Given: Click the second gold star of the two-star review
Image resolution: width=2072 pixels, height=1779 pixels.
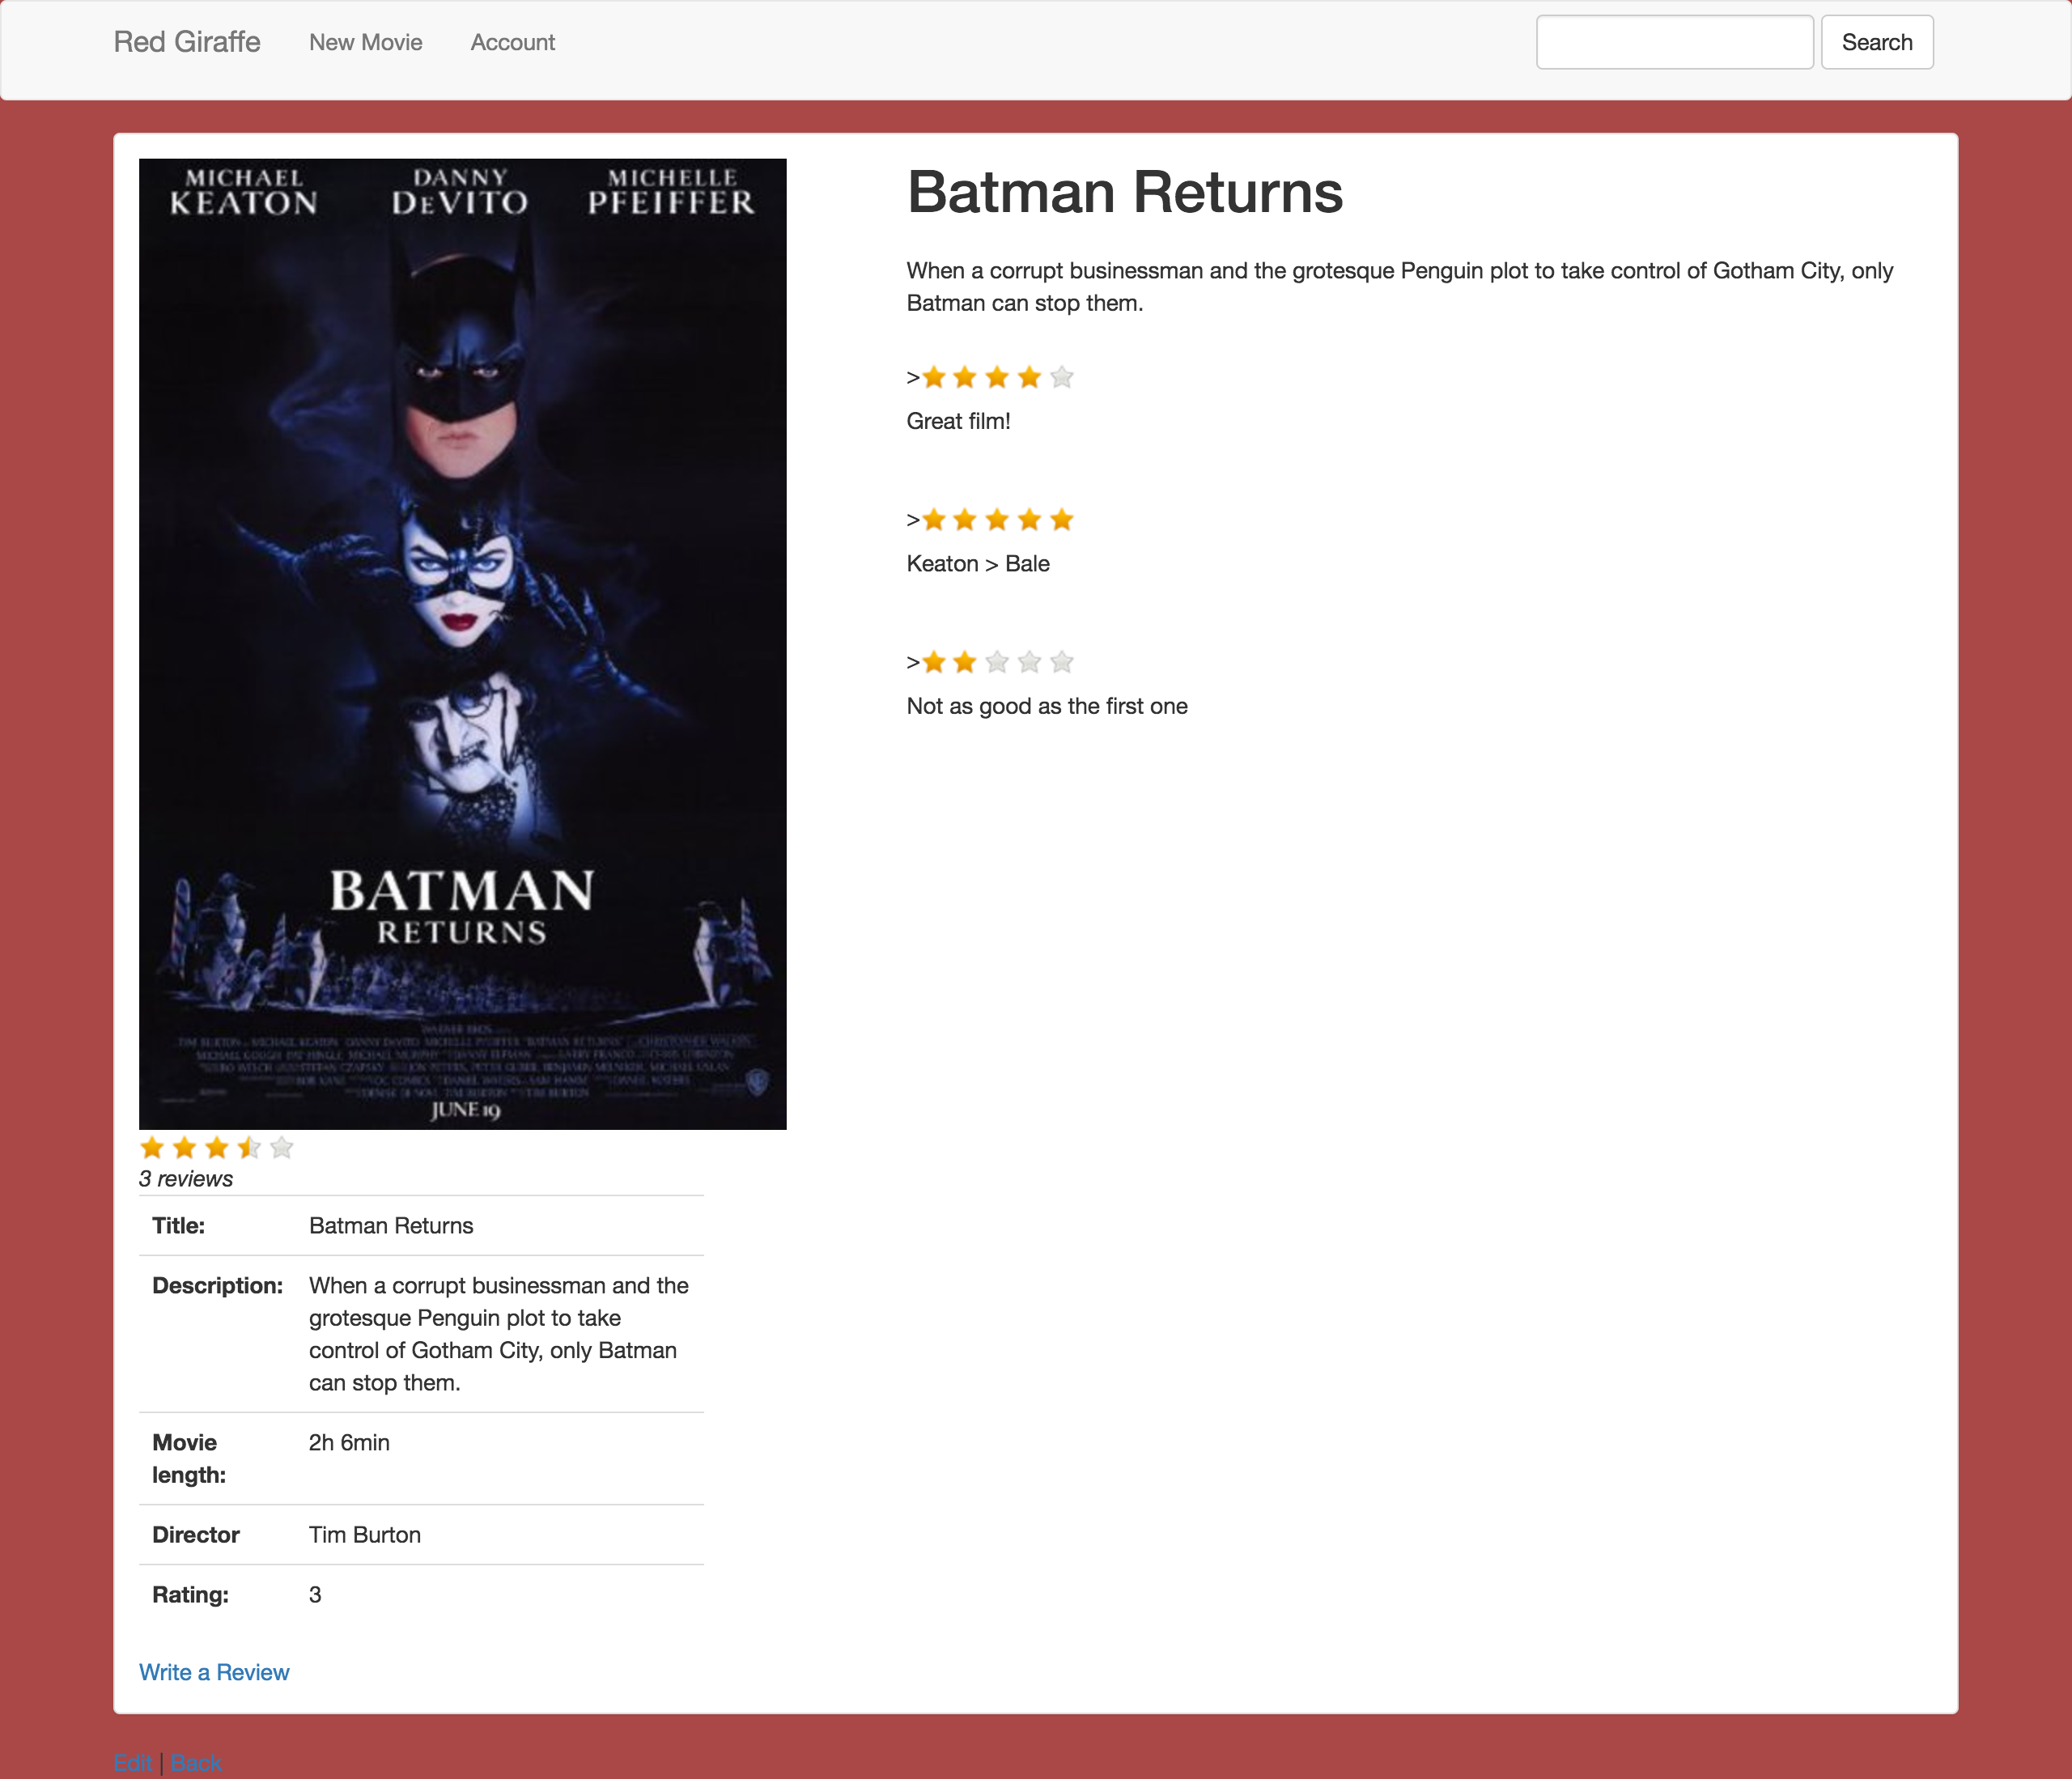Looking at the screenshot, I should coord(965,662).
